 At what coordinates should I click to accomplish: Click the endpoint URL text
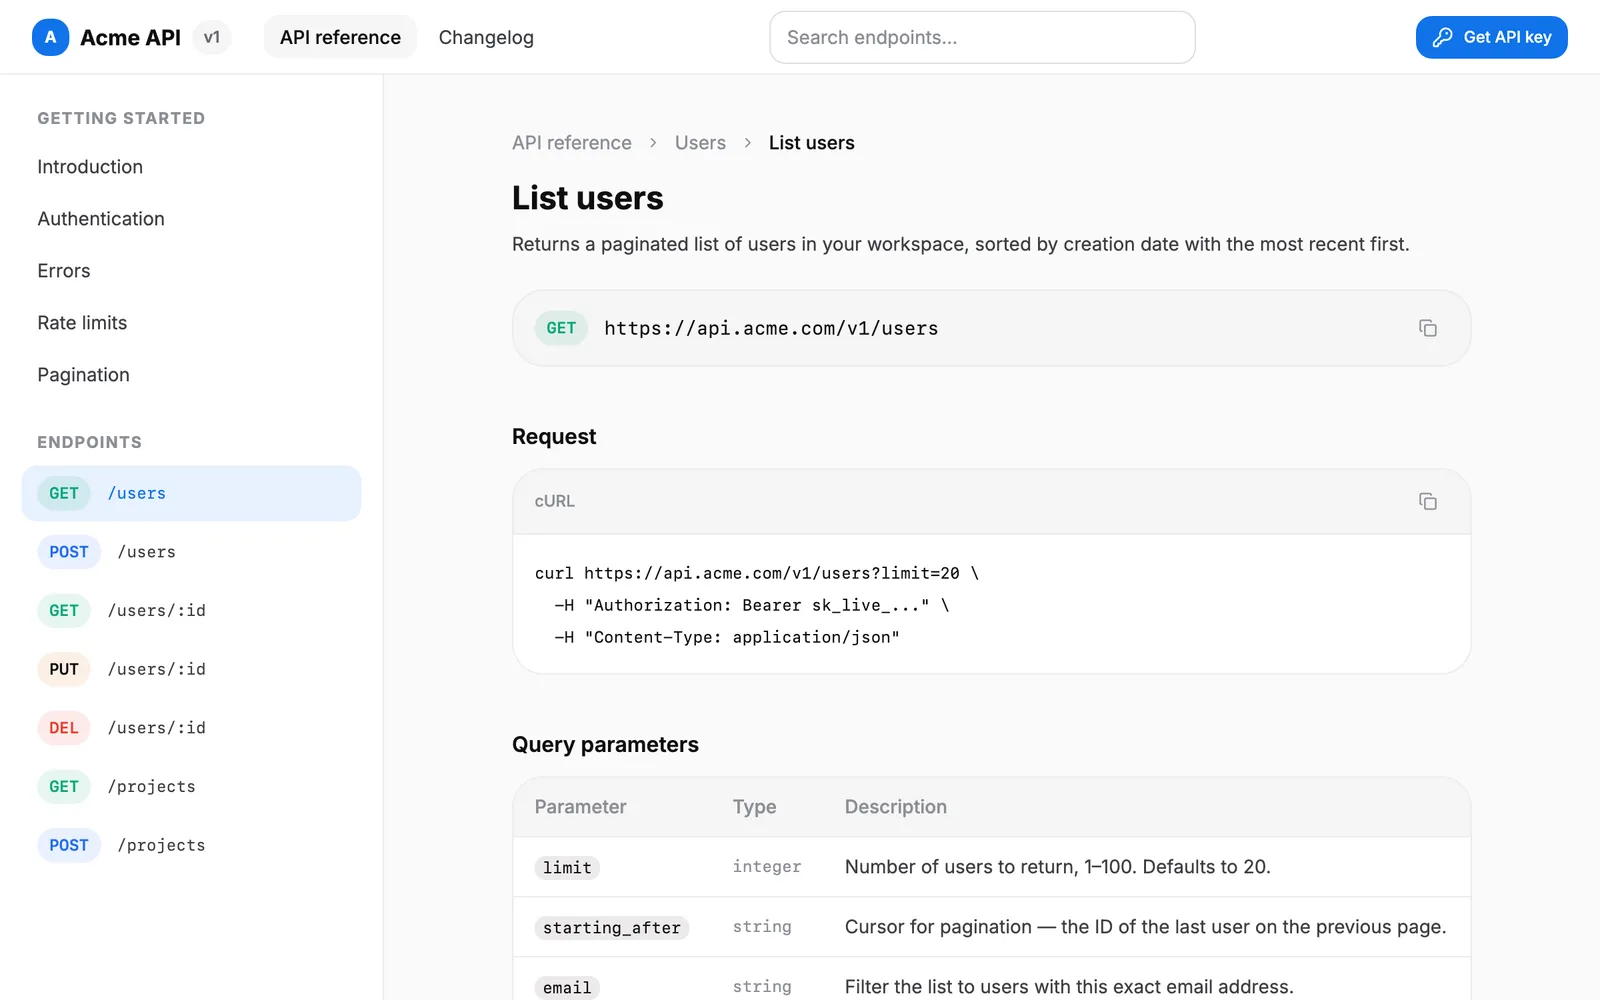pyautogui.click(x=771, y=328)
